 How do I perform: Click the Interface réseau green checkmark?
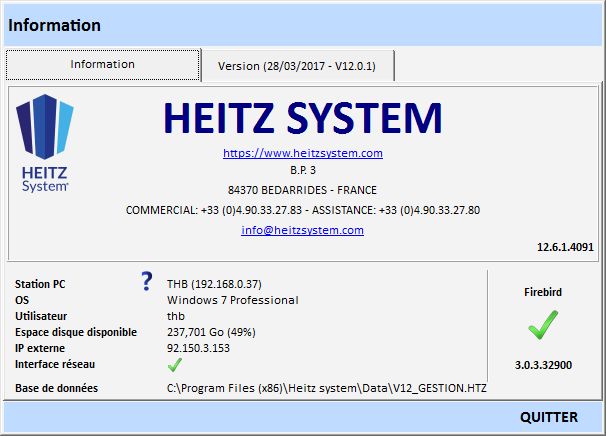coord(175,364)
